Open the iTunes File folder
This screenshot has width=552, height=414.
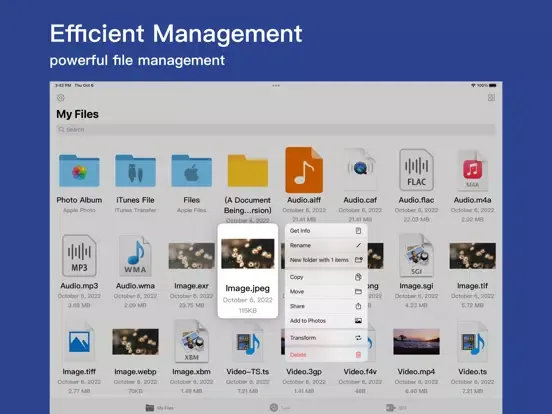tap(136, 171)
